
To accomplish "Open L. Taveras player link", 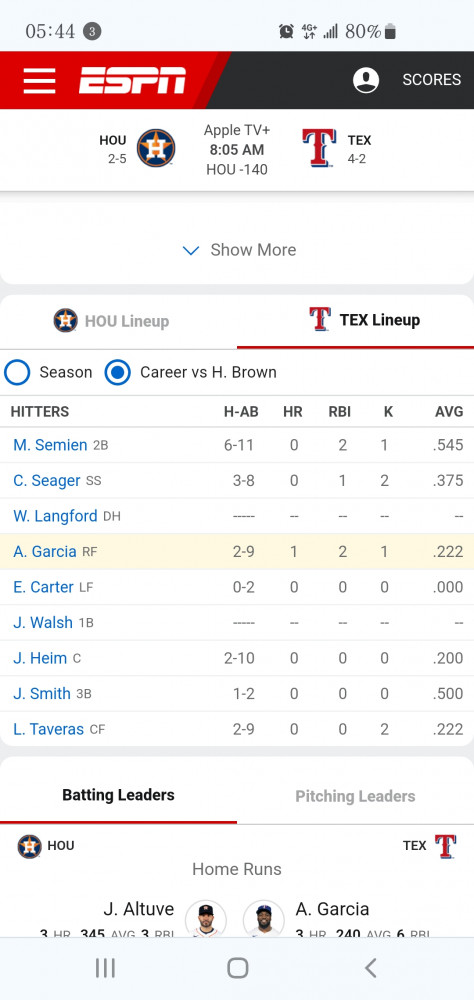I will click(48, 729).
